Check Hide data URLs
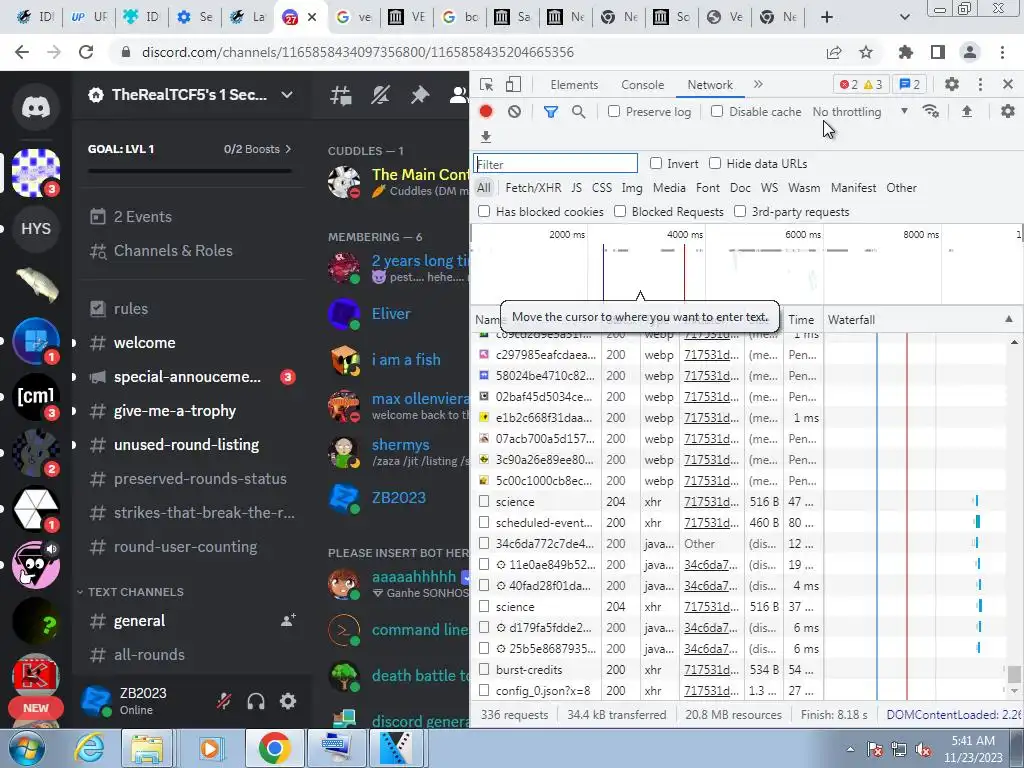This screenshot has height=768, width=1024. [x=715, y=163]
